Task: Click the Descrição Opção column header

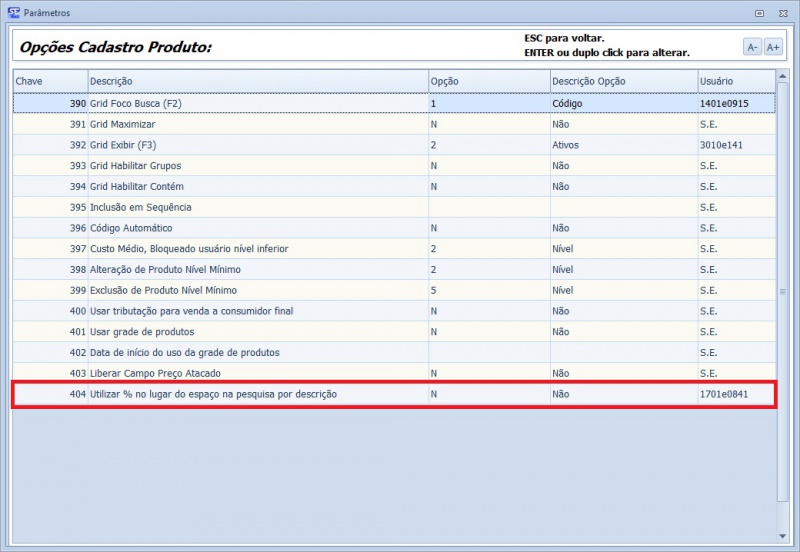Action: coord(621,80)
